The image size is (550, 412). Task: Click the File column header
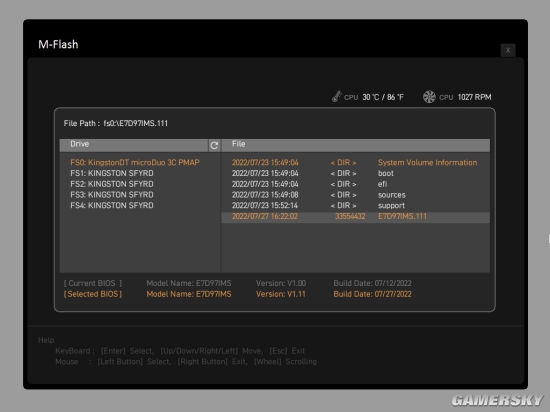point(356,145)
